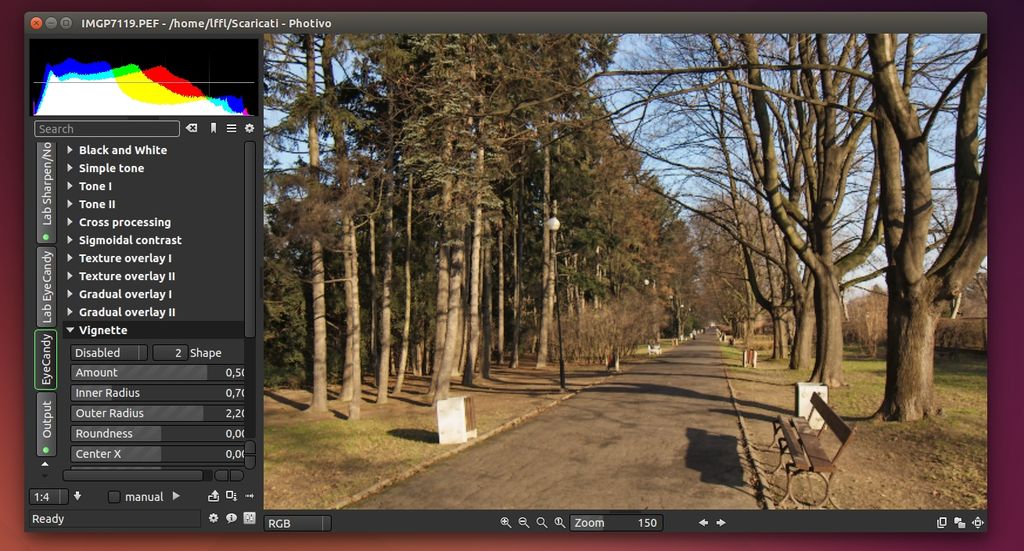1024x551 pixels.
Task: Open the 1:4 pipe size dropdown
Action: (x=47, y=497)
